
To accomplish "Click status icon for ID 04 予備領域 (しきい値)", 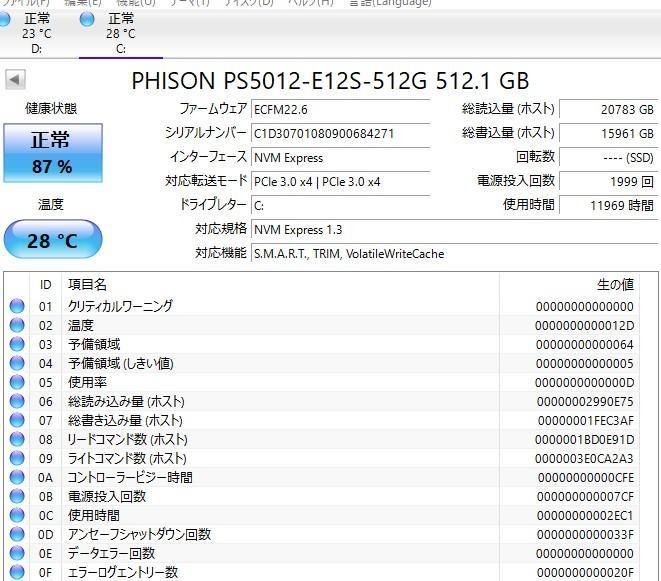I will click(17, 363).
